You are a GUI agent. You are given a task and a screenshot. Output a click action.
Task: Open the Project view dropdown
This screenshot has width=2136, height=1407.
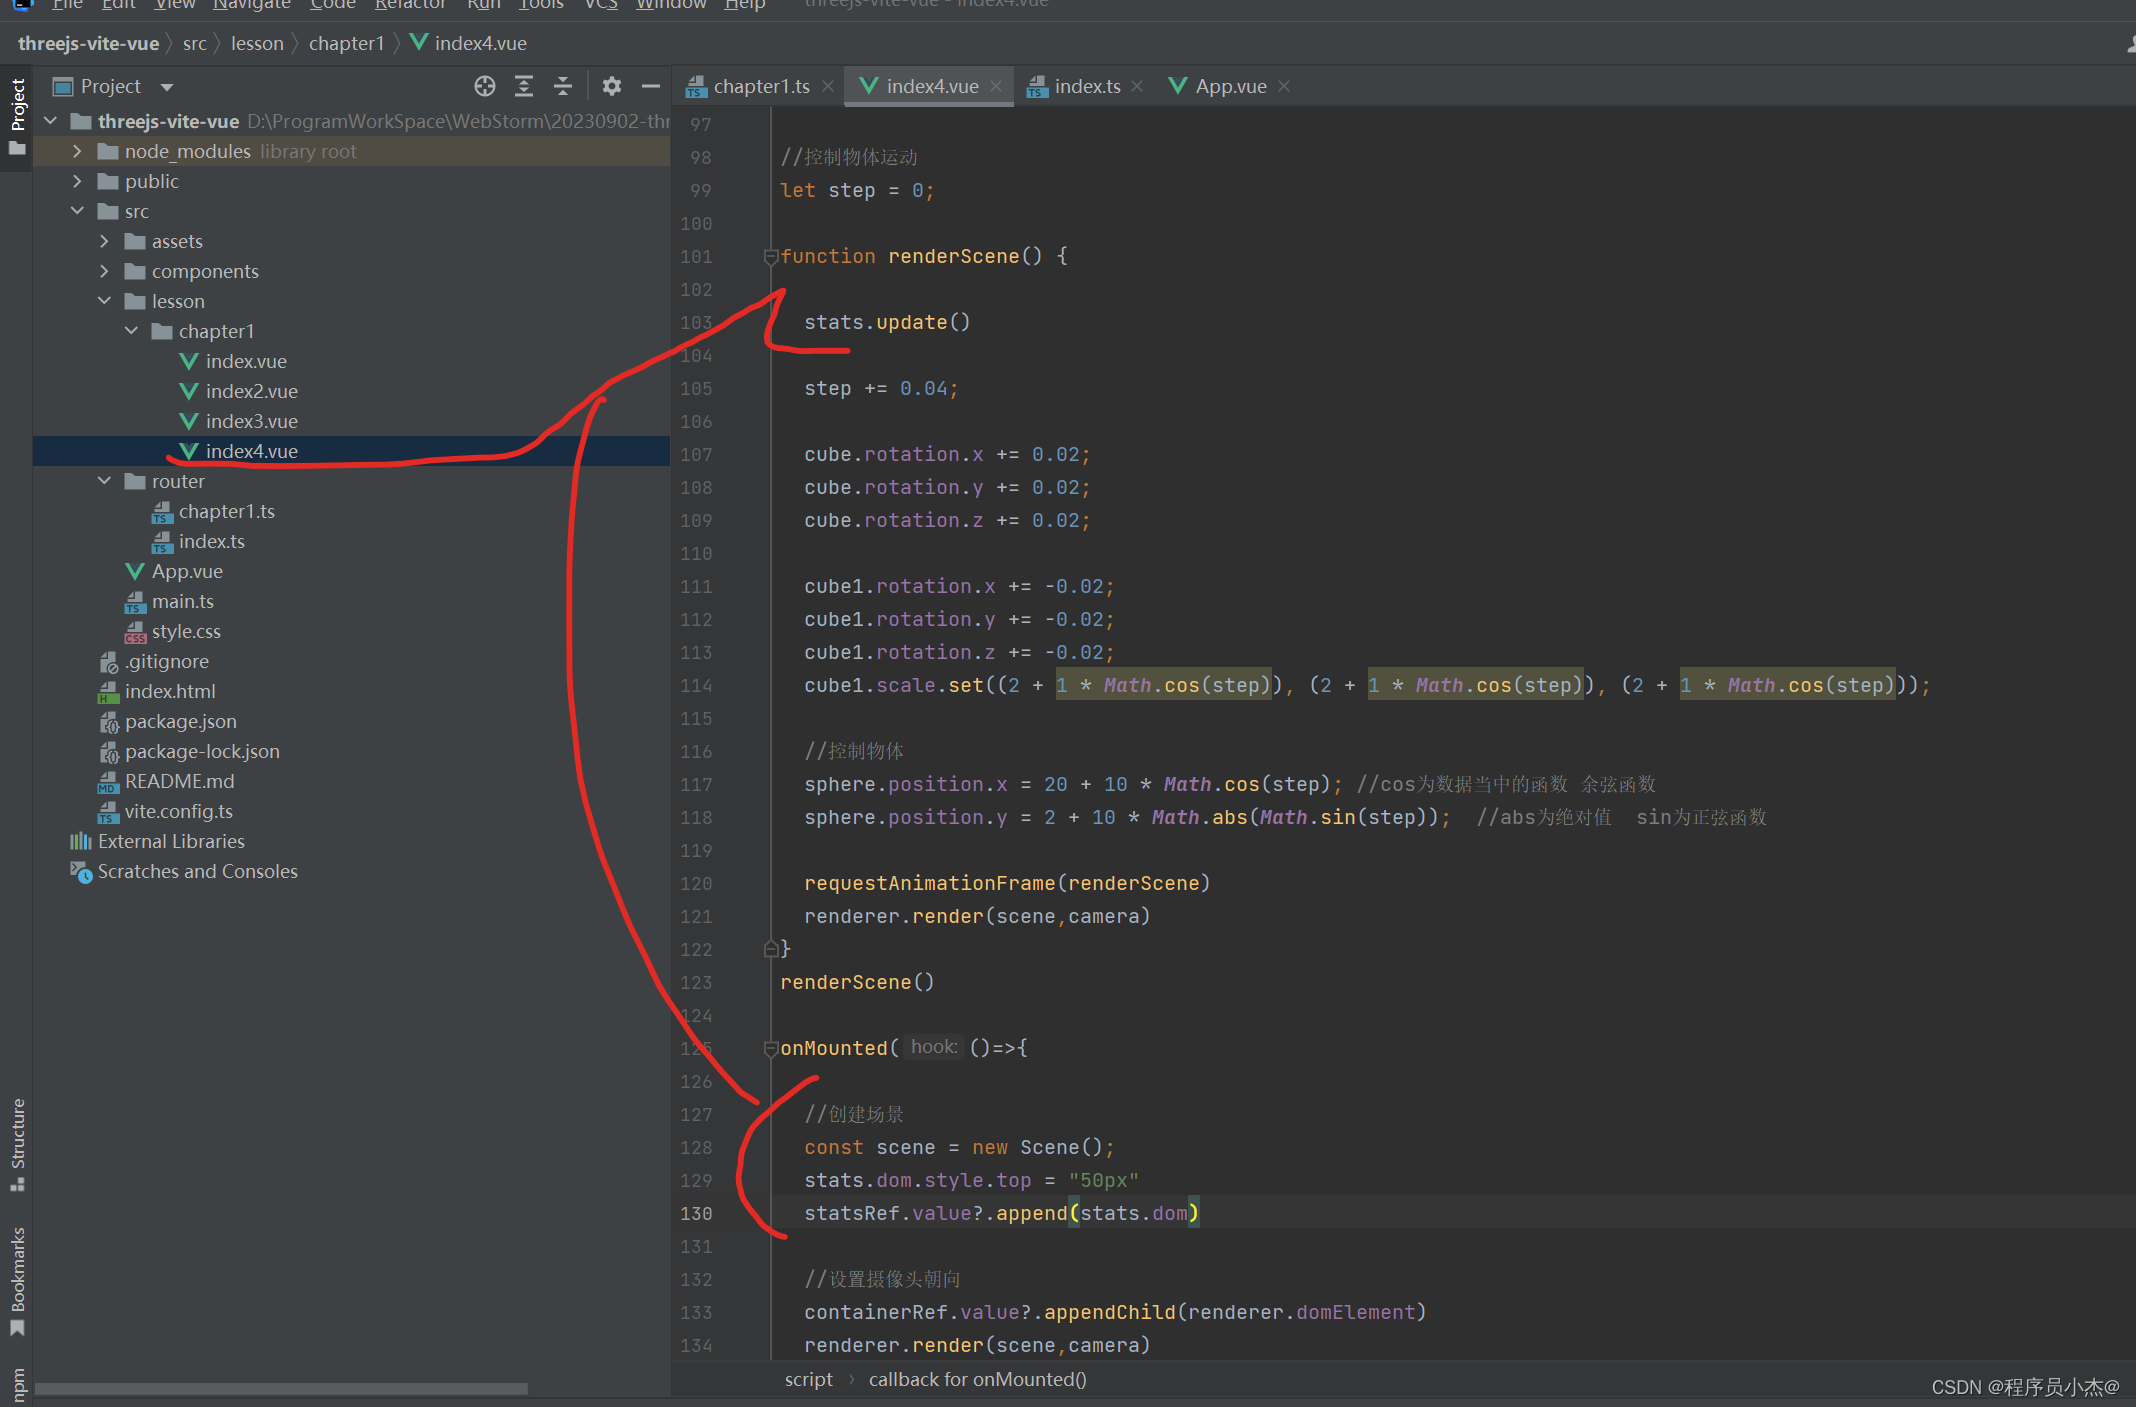tap(167, 87)
